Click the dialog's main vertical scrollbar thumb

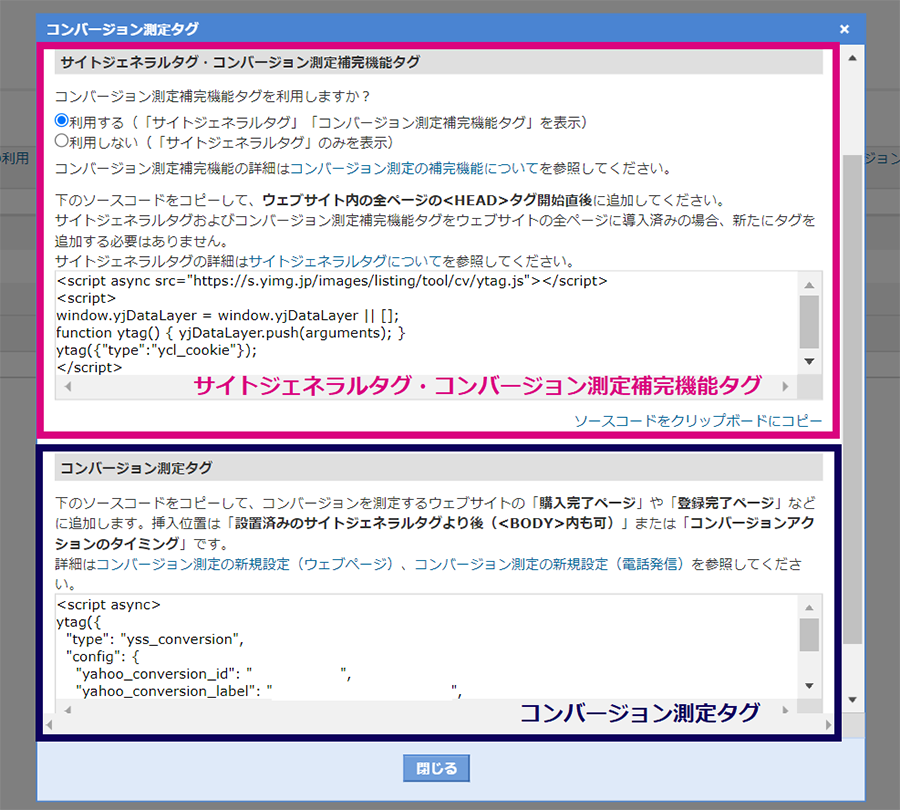tap(853, 399)
